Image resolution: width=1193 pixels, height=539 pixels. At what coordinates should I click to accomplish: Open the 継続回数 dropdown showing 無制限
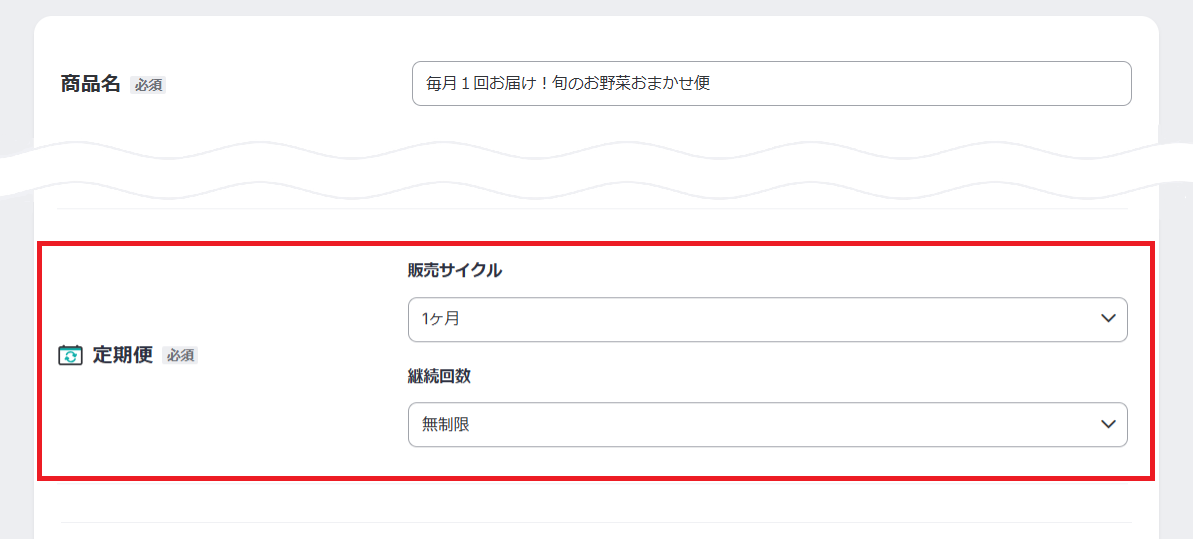[768, 425]
